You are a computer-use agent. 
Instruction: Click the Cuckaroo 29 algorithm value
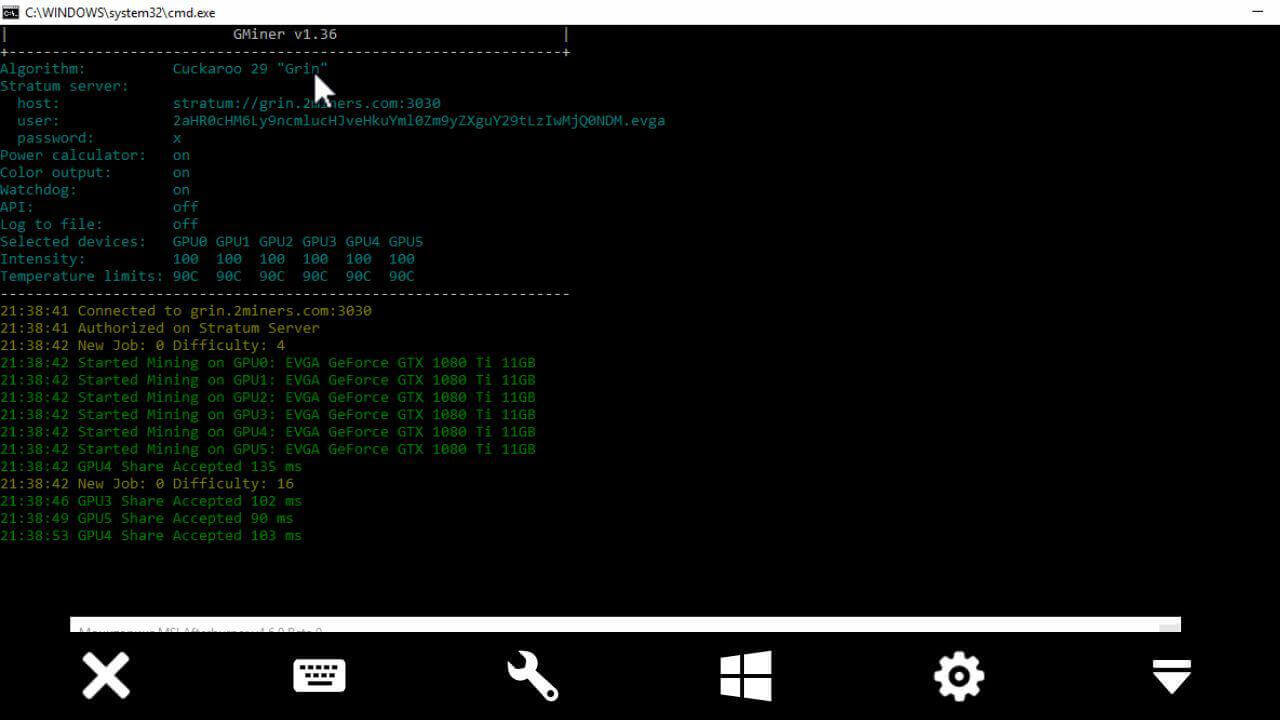click(250, 69)
